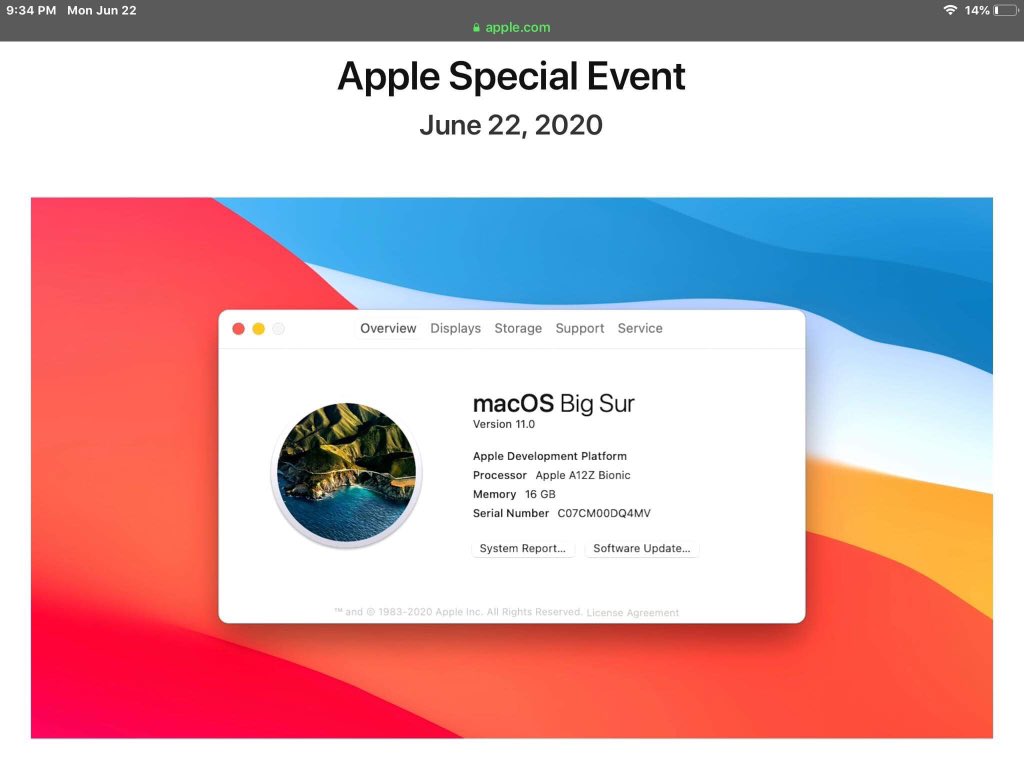Click the macOS Big Sur title
Screen dimensions: 1024x768
553,403
